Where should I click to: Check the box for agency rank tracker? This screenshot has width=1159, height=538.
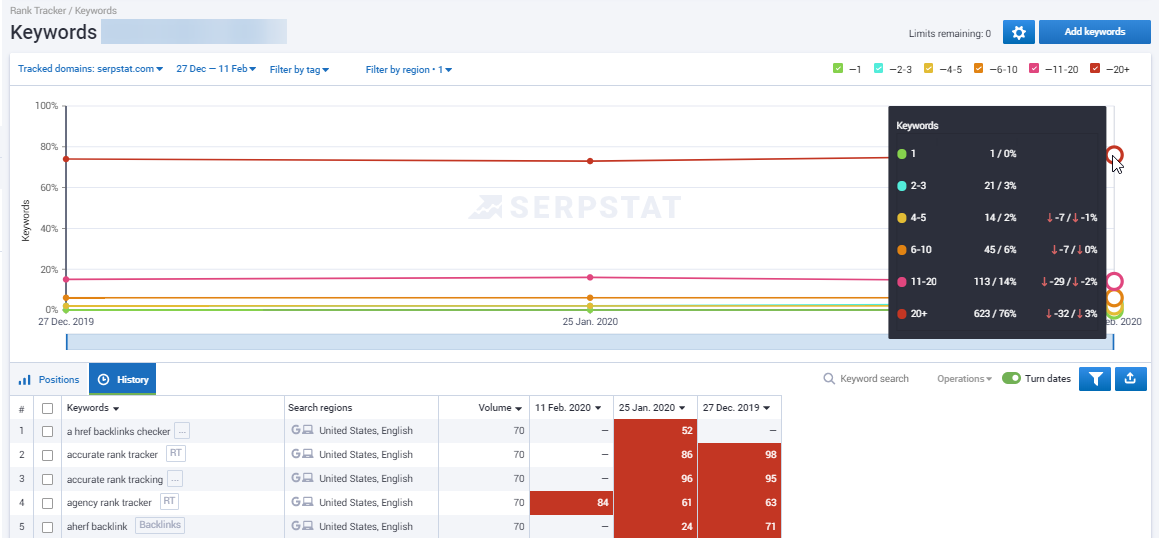(x=47, y=503)
